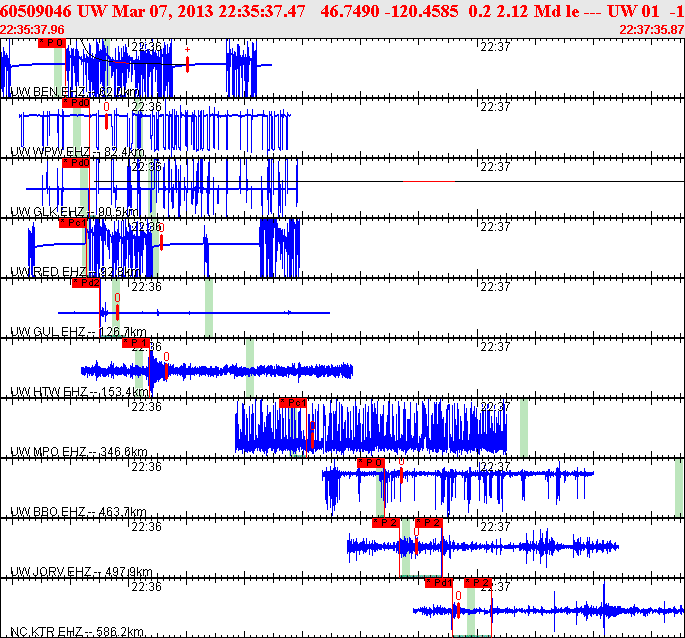
Task: Select the P pick flag on the WPW trace
Action: (76, 102)
